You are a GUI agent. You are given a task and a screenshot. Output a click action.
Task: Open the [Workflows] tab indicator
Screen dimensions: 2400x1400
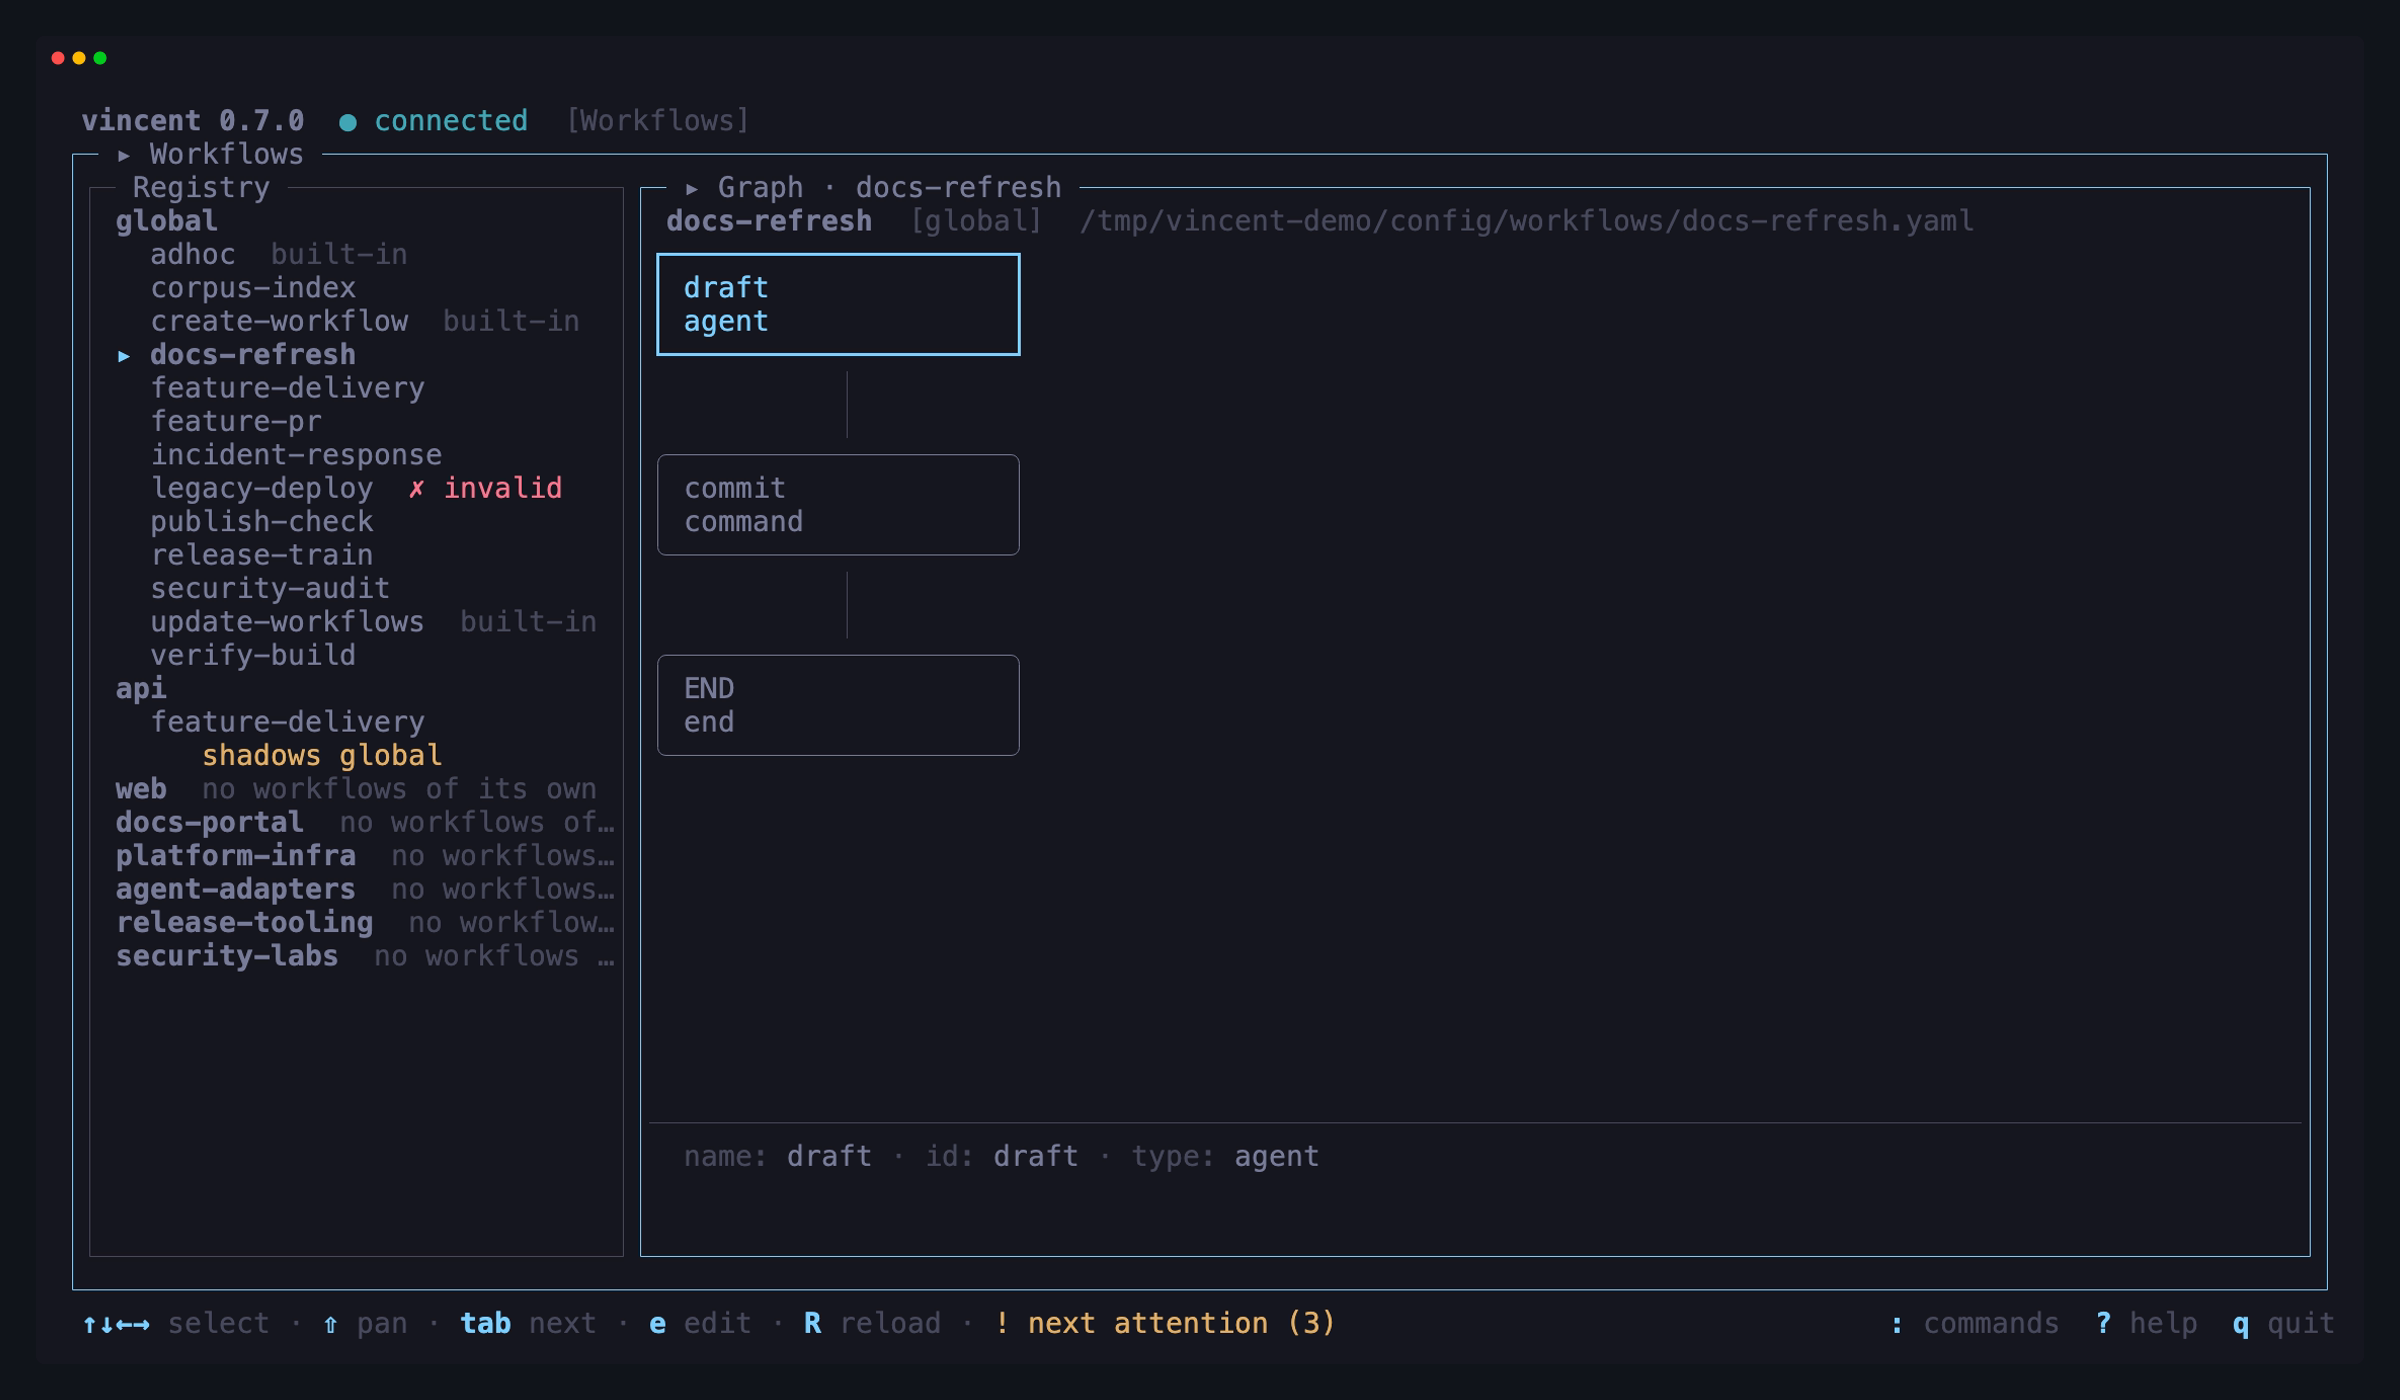[x=658, y=121]
